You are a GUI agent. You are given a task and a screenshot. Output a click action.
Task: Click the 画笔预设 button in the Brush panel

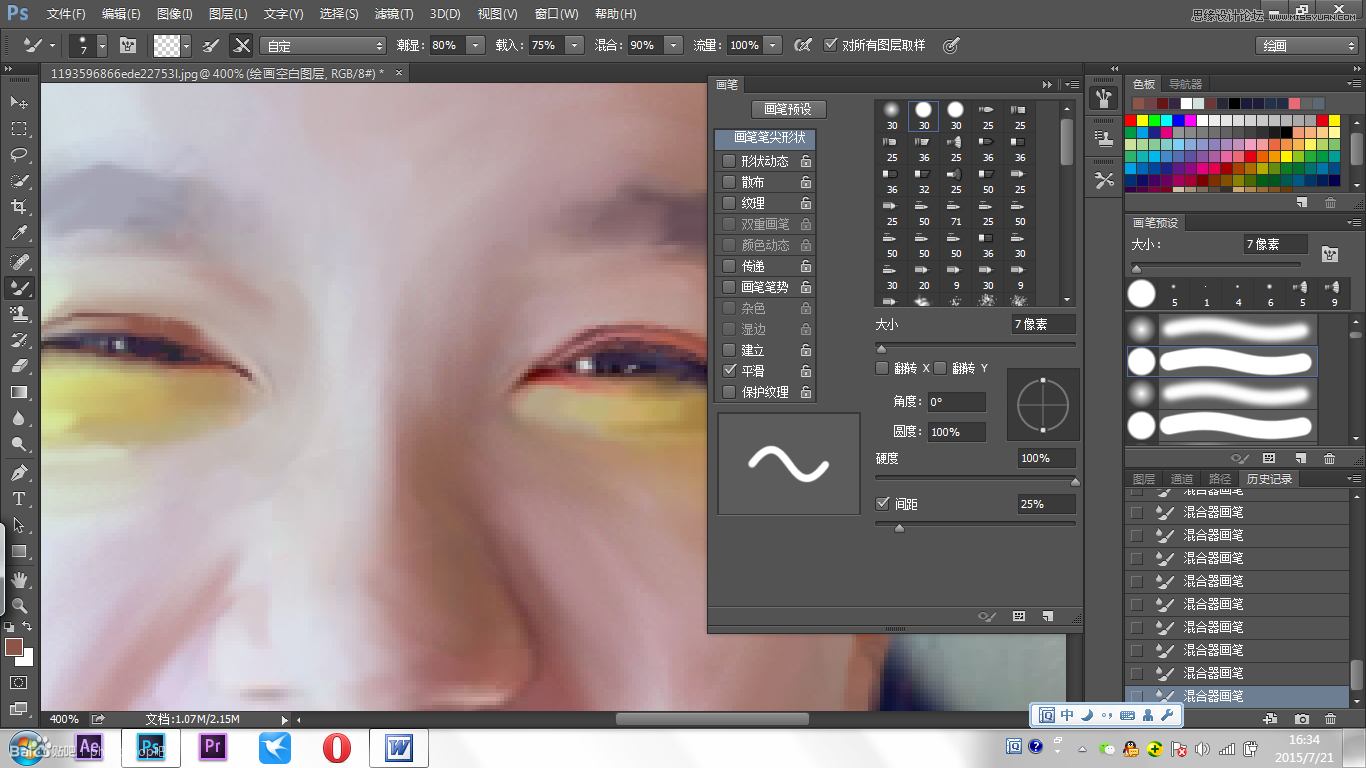[x=789, y=109]
